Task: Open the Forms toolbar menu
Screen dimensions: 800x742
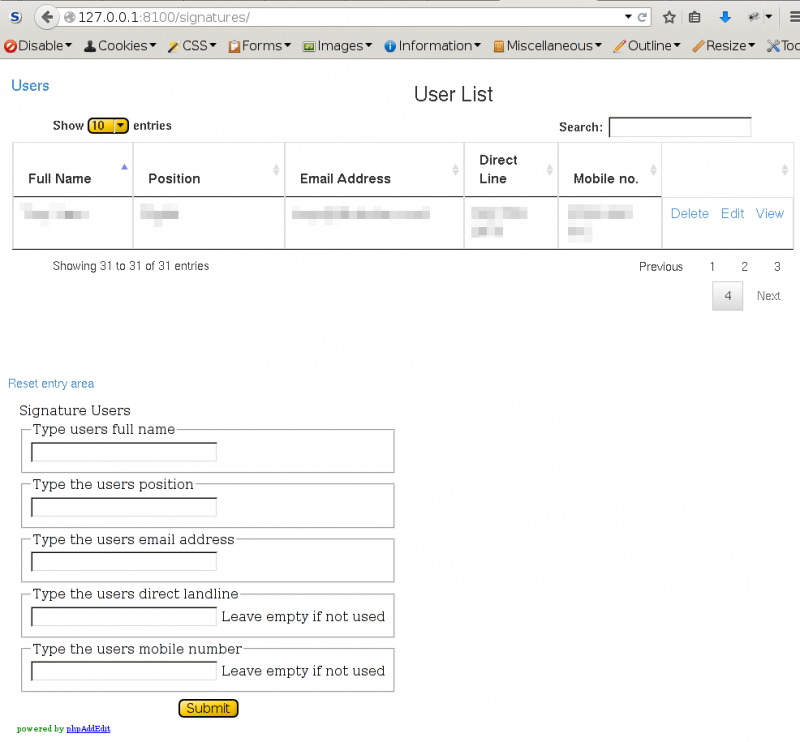Action: tap(260, 46)
